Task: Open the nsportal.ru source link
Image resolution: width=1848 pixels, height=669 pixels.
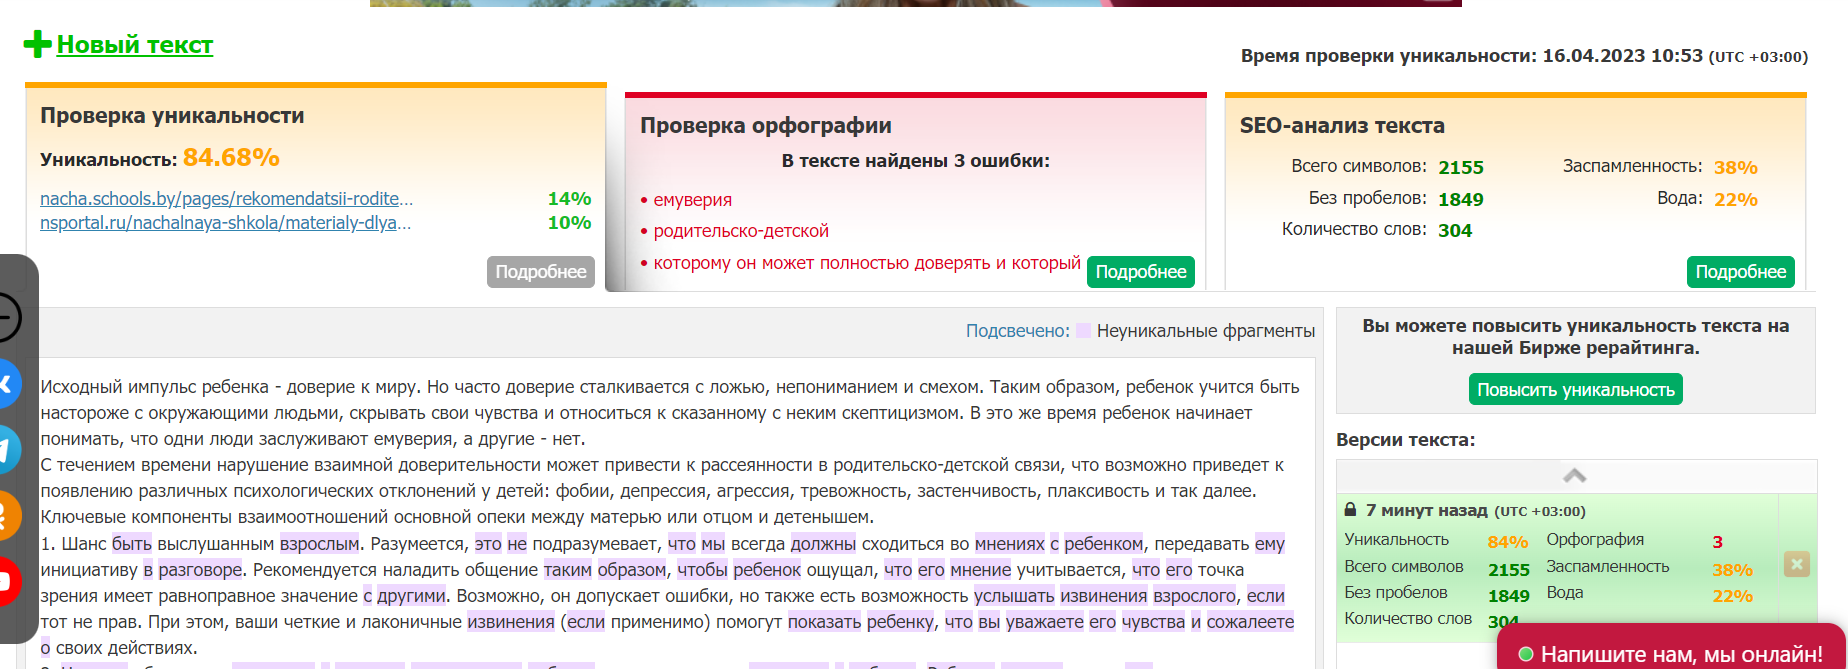Action: 225,223
